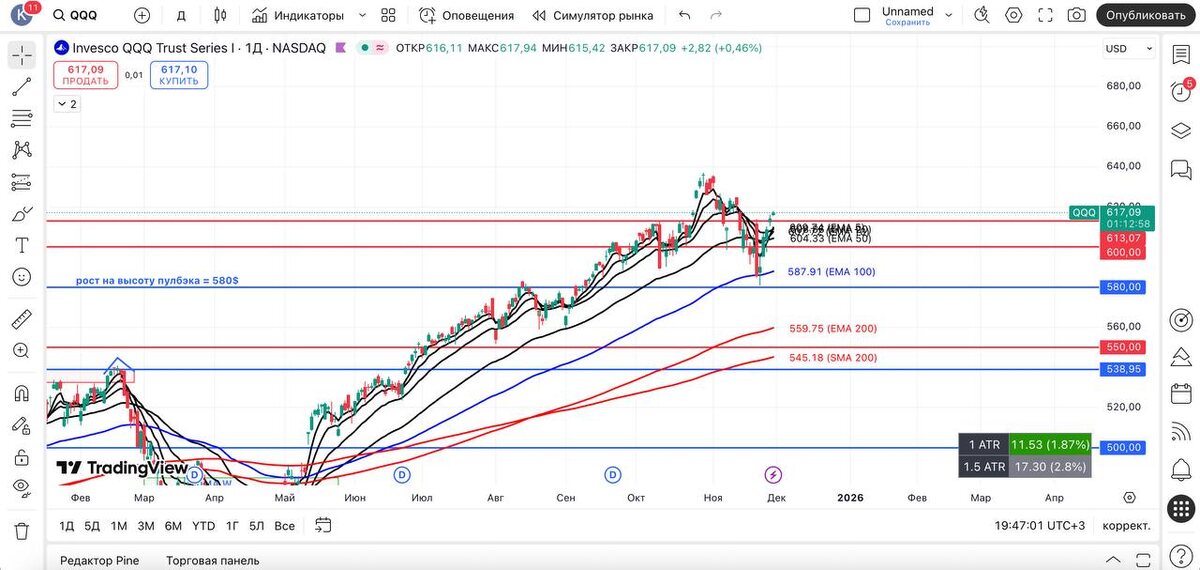Add symbol to compare with plus icon
1200x570 pixels.
[142, 15]
